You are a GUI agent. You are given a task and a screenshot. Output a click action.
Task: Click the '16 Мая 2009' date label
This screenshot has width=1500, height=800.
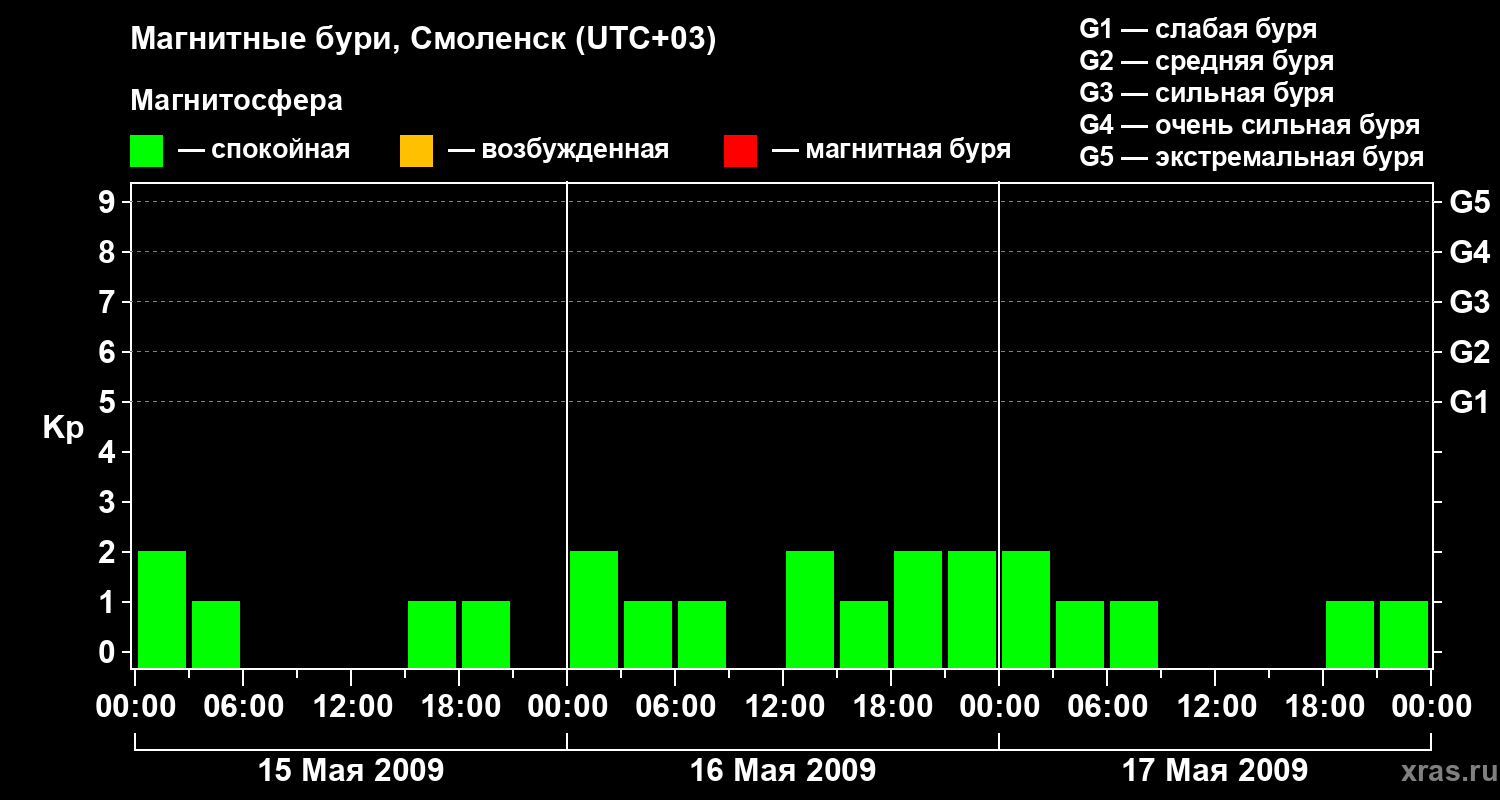pyautogui.click(x=783, y=770)
